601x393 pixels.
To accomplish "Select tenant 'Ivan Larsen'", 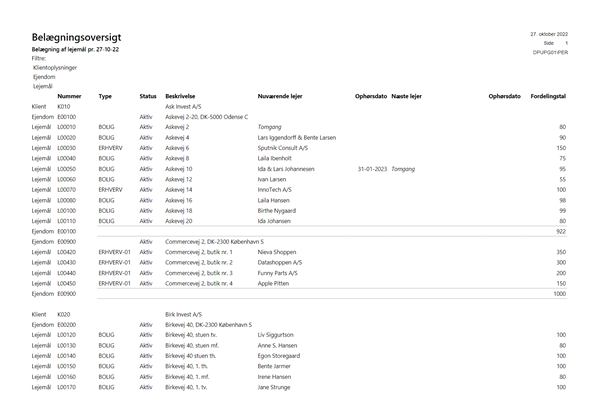I will pyautogui.click(x=272, y=179).
